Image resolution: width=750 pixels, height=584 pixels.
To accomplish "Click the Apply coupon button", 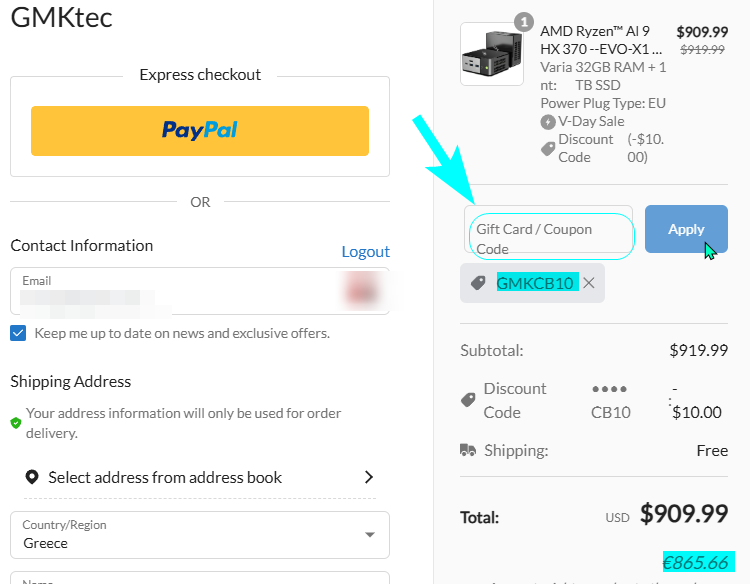I will 686,229.
